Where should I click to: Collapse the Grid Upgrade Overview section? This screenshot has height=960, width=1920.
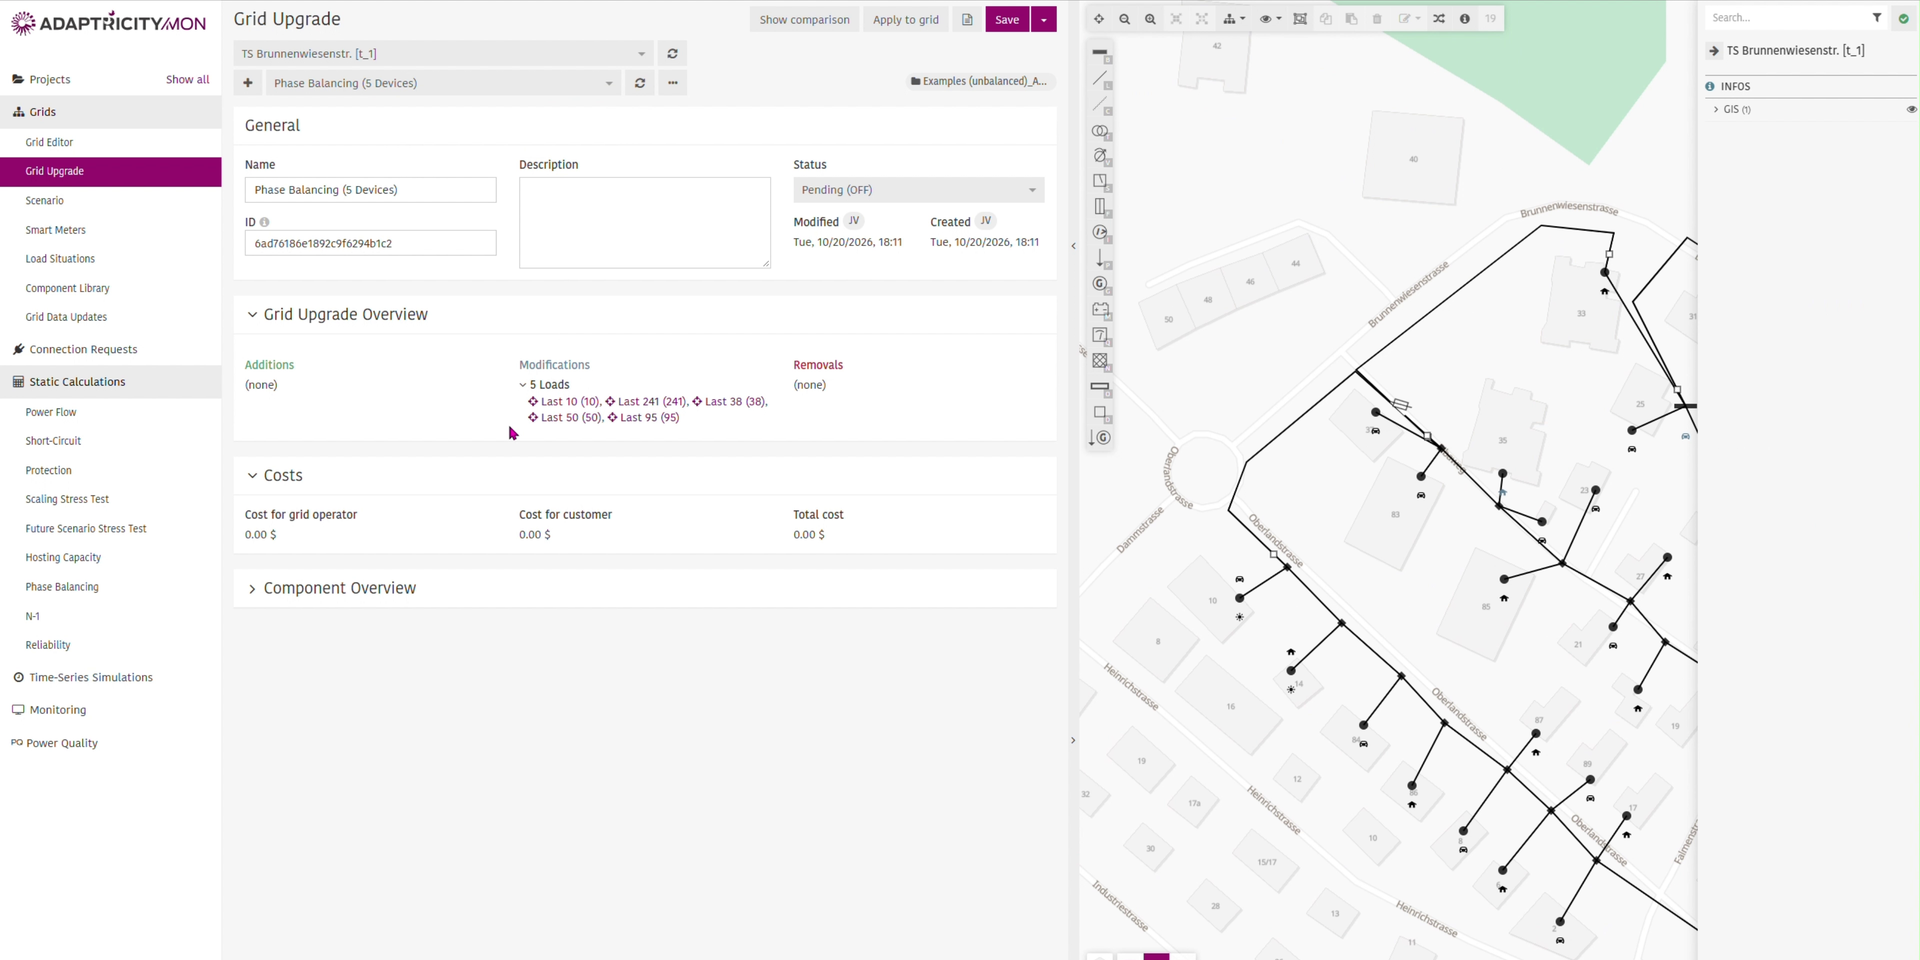[252, 315]
